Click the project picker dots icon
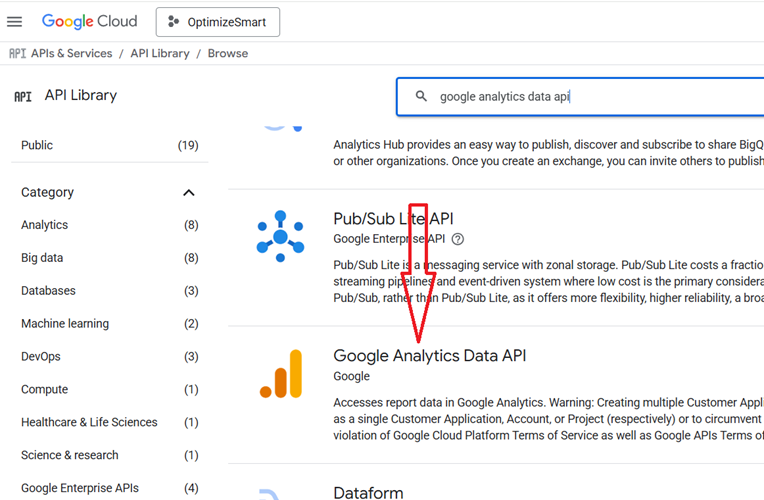764x500 pixels. tap(173, 21)
